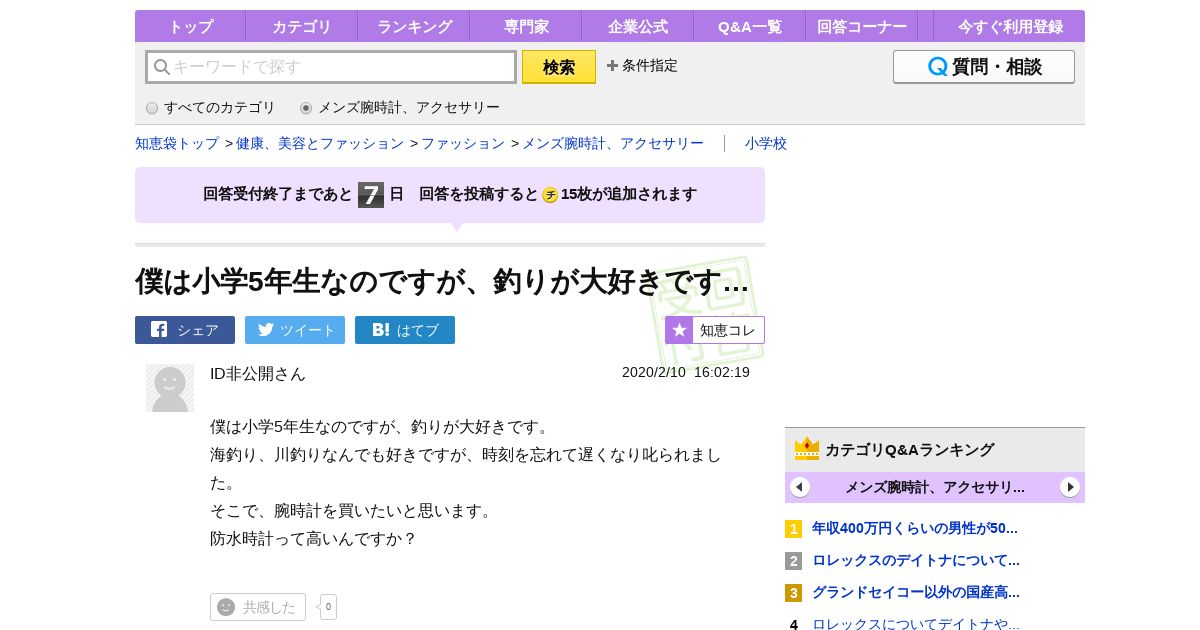Open the 企業公式 tab
1200x630 pixels.
pyautogui.click(x=638, y=27)
